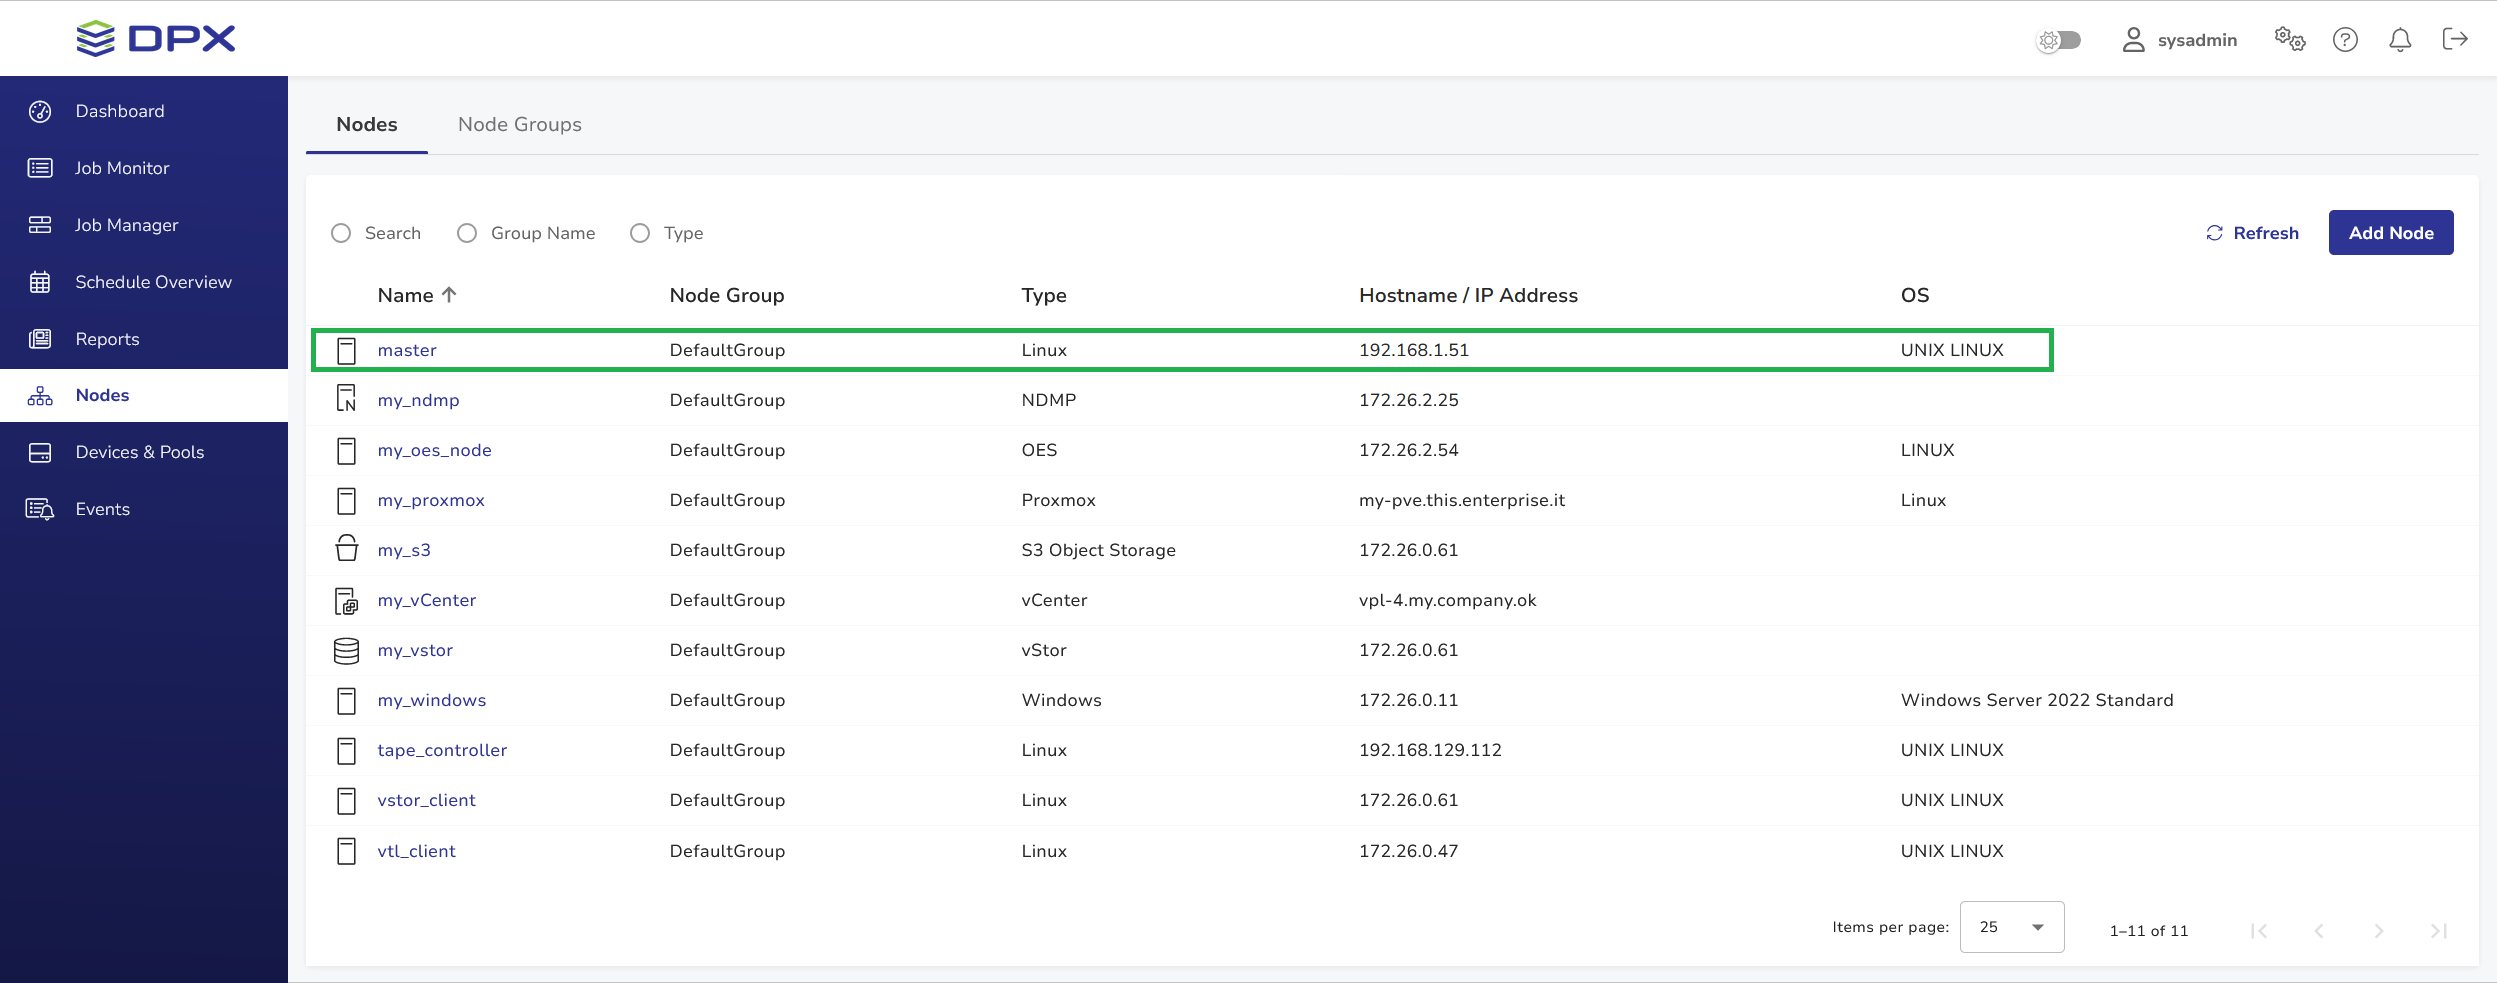Click the sysadmin username text
Image resolution: width=2497 pixels, height=983 pixels.
(x=2197, y=40)
